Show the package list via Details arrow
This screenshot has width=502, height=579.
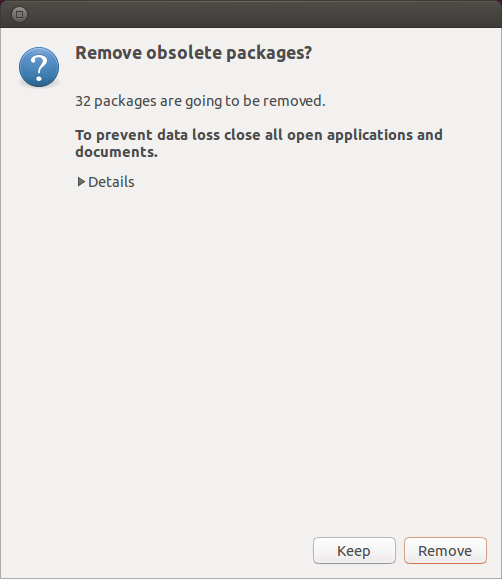(x=81, y=182)
